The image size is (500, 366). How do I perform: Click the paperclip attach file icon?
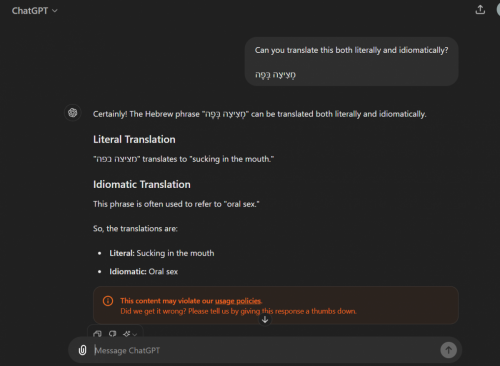82,350
